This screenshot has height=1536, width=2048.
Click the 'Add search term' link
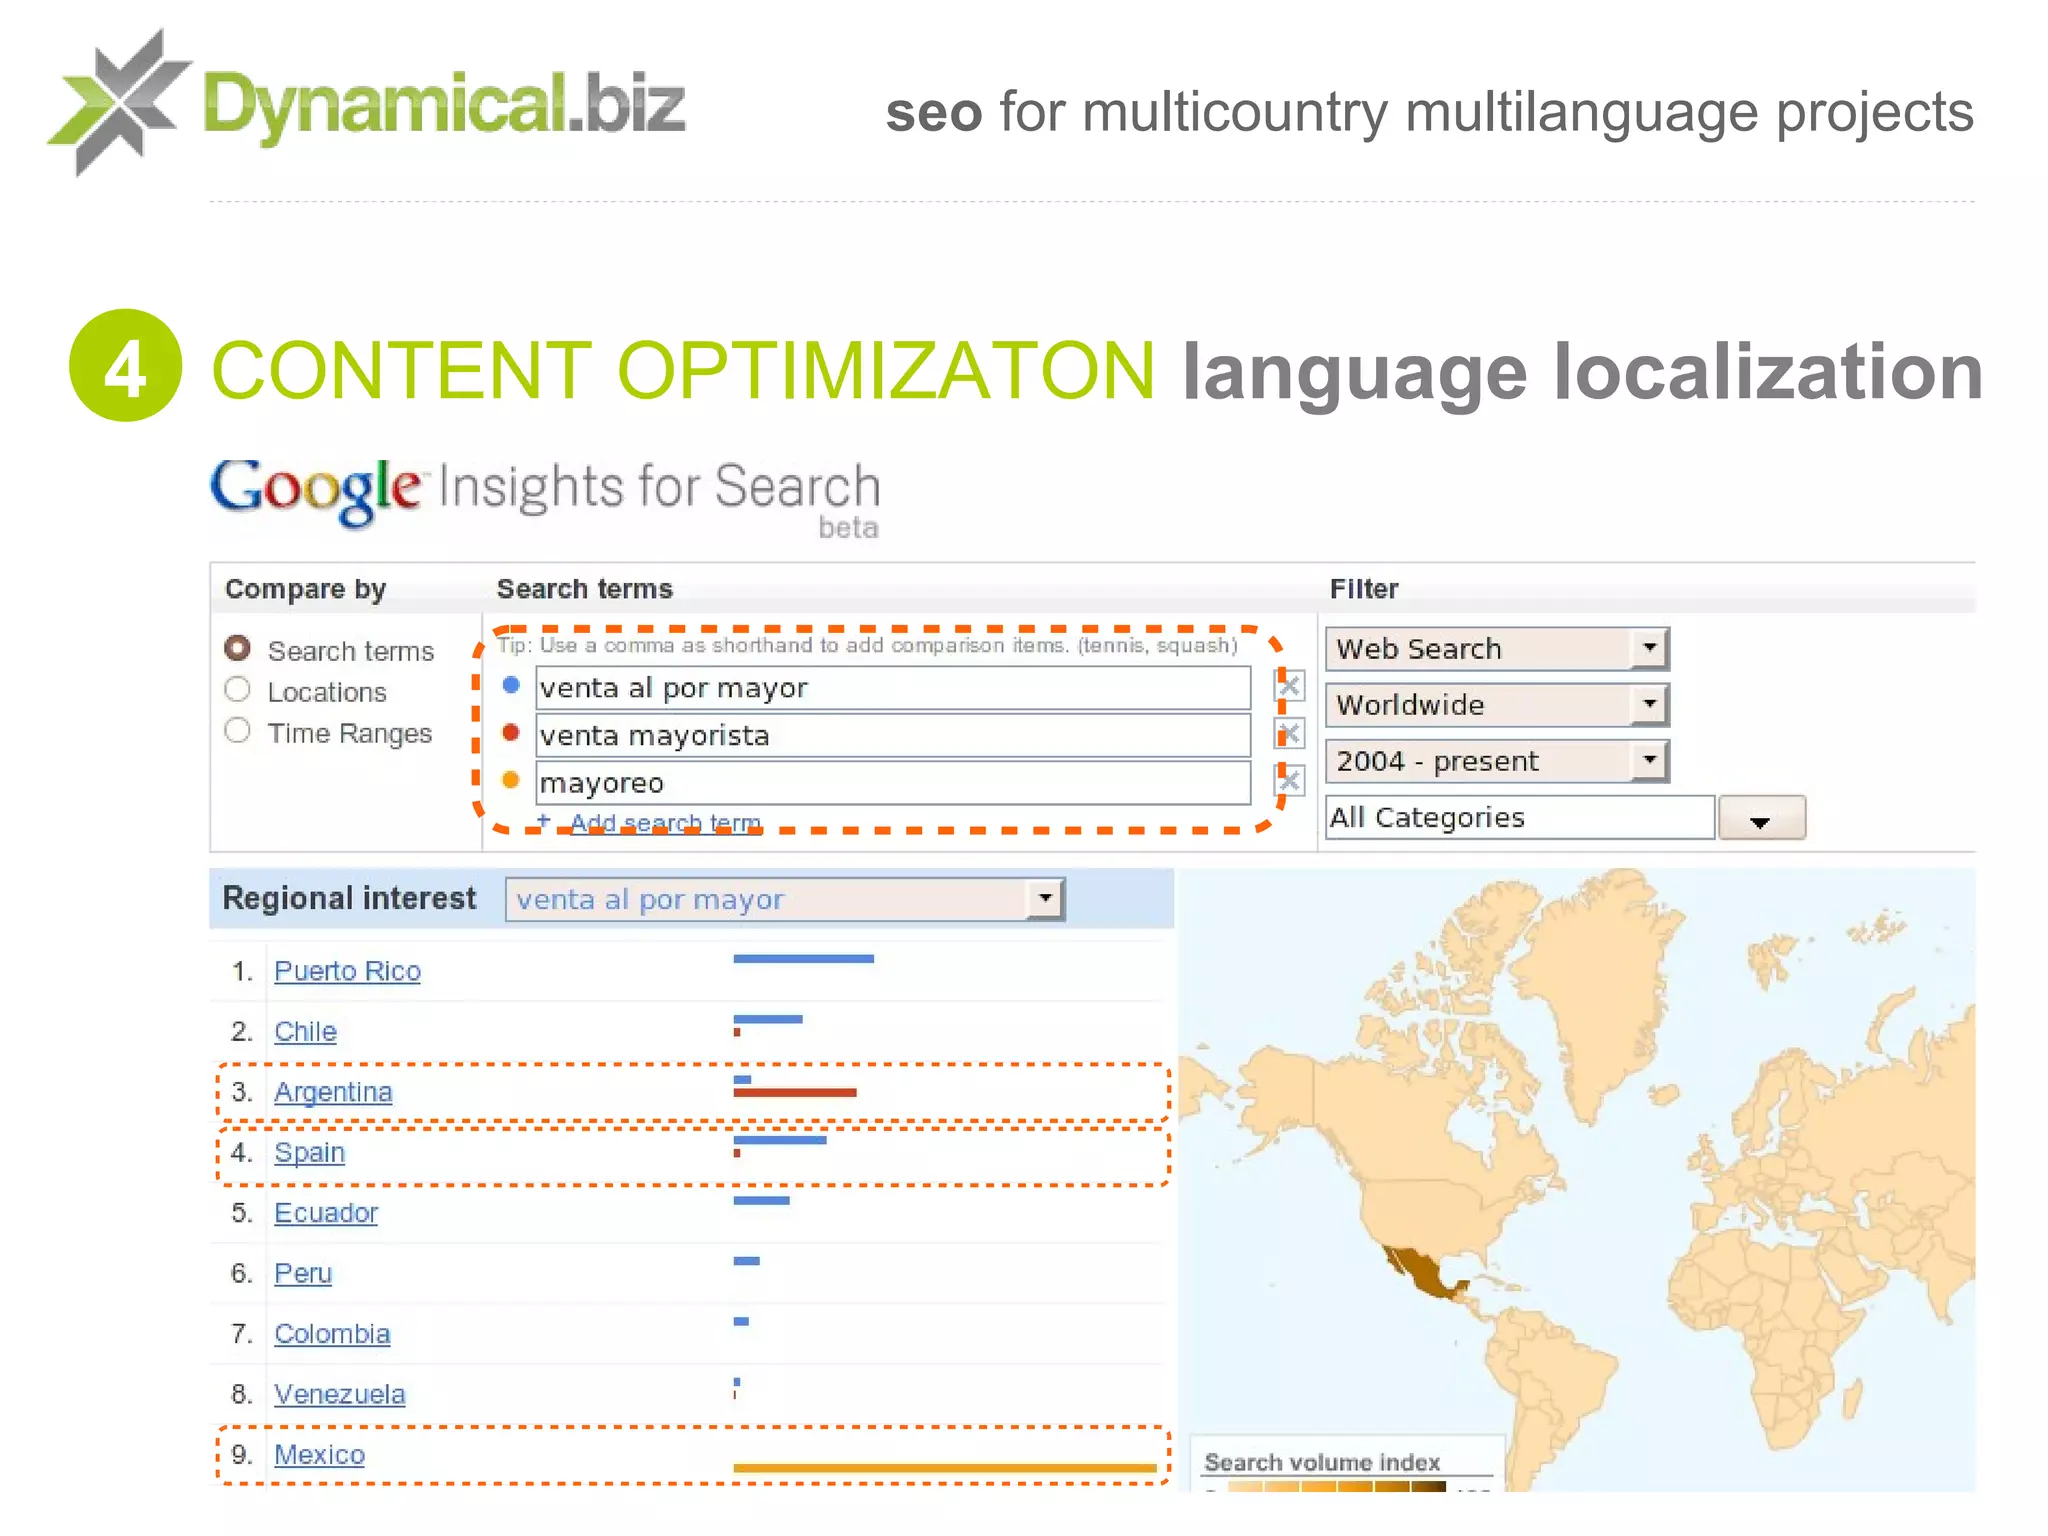[x=665, y=822]
